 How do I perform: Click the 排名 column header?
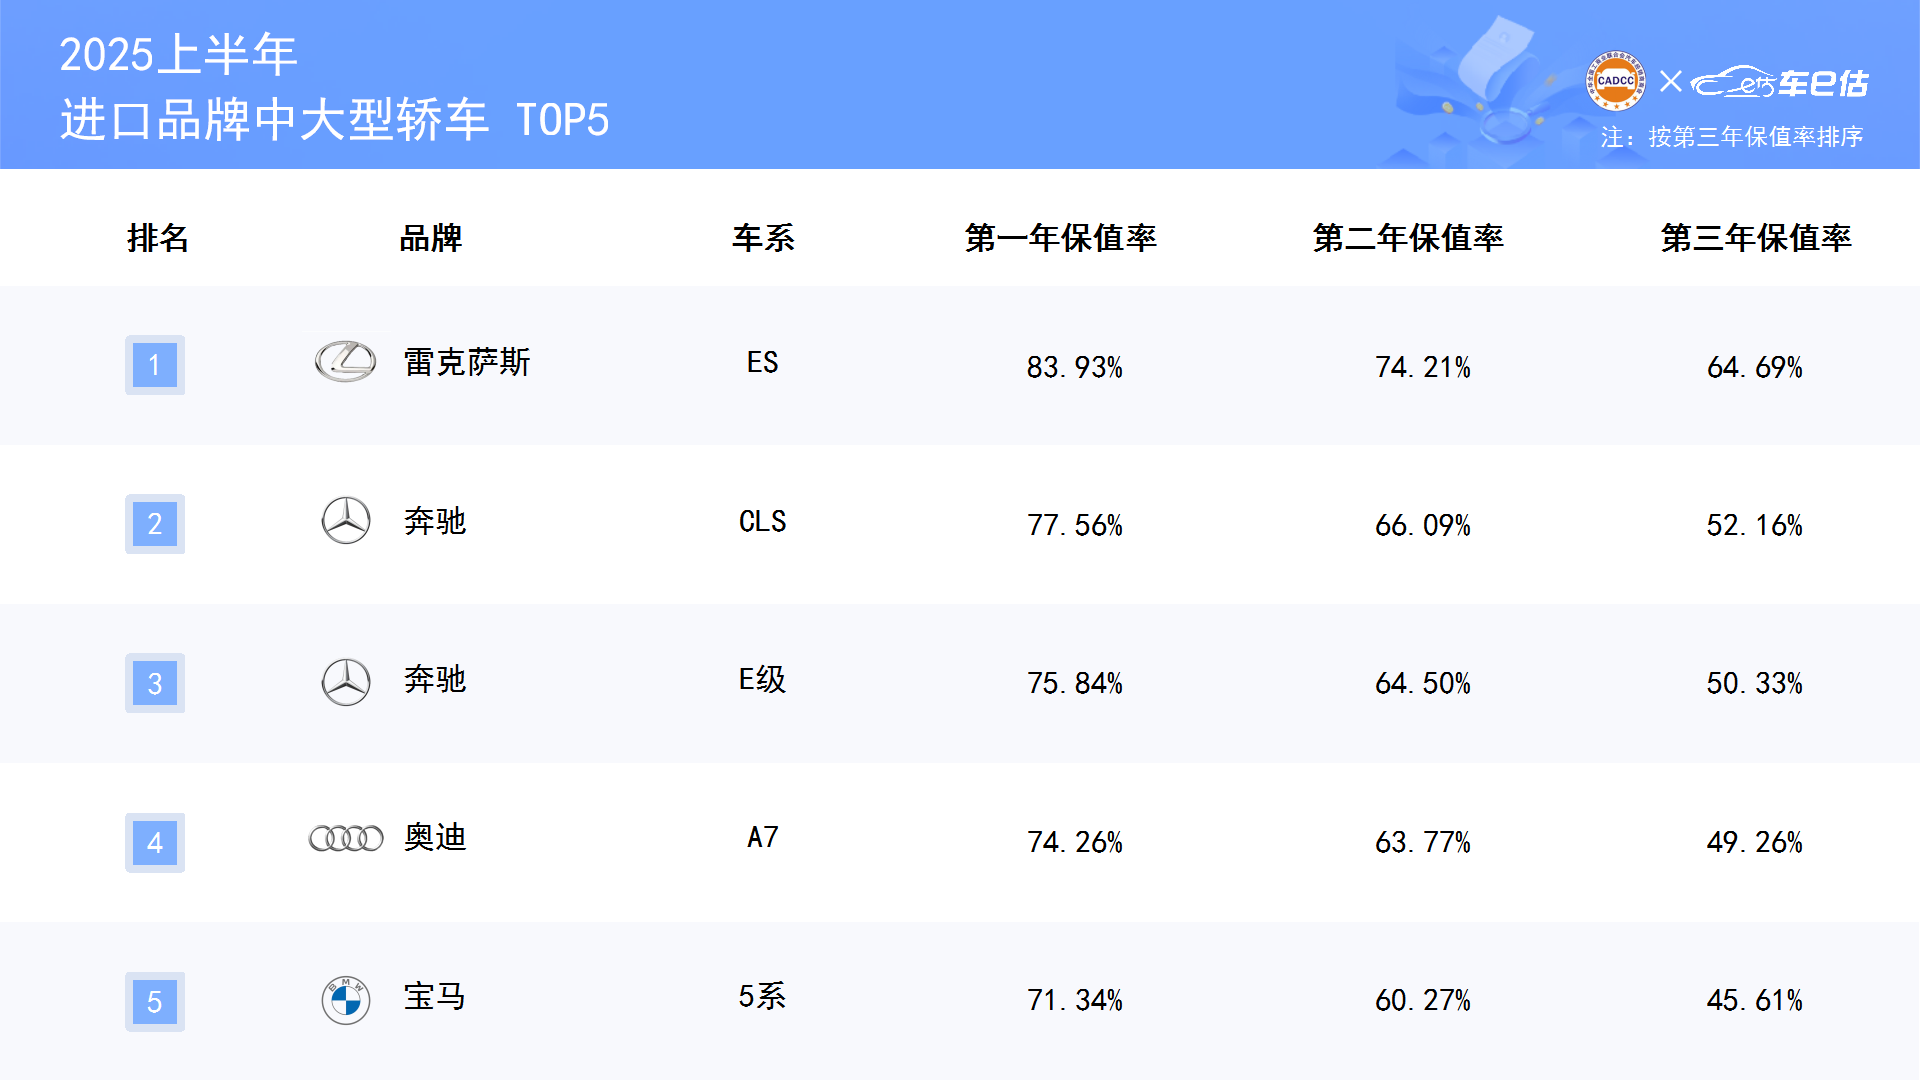click(x=158, y=238)
